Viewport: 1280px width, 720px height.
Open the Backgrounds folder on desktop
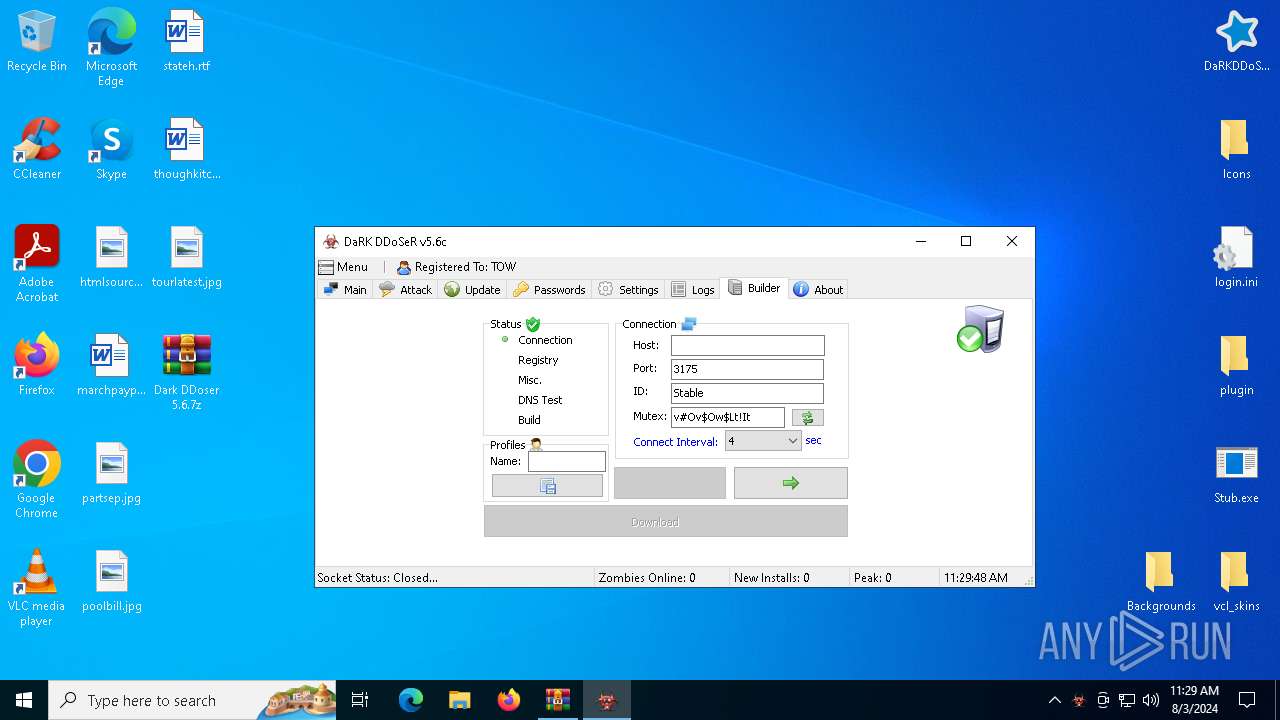pos(1161,582)
